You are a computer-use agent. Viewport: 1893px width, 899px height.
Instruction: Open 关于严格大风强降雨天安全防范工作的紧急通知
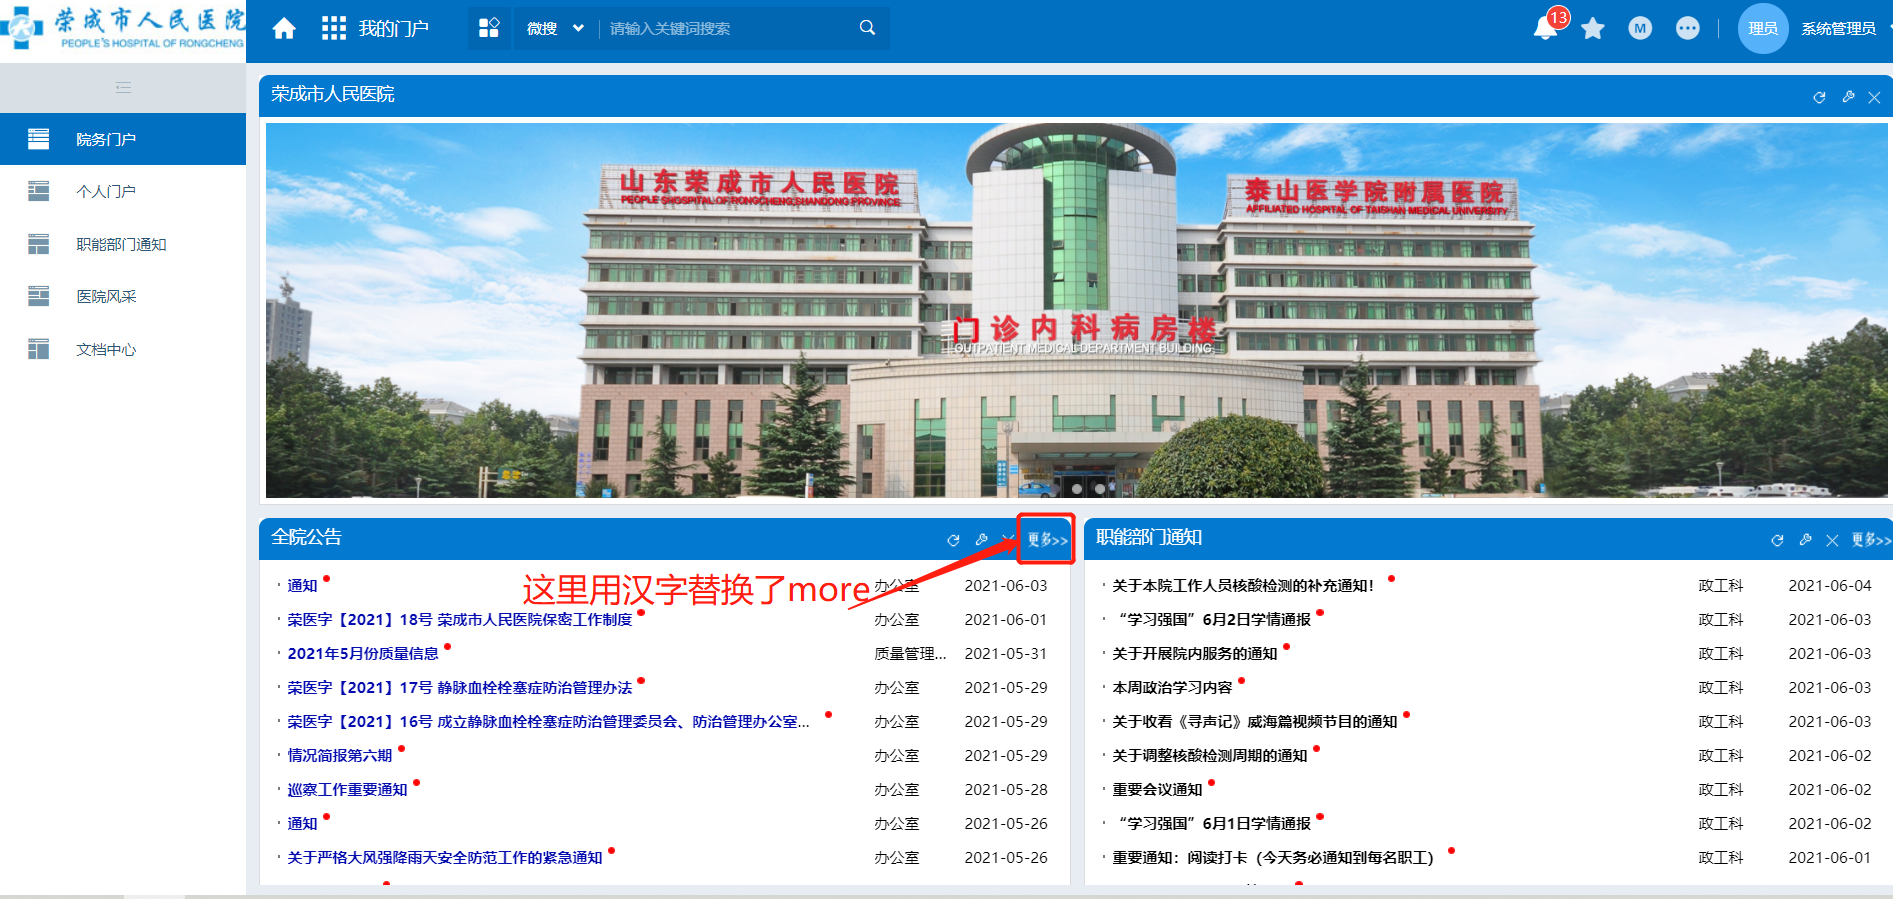(445, 858)
